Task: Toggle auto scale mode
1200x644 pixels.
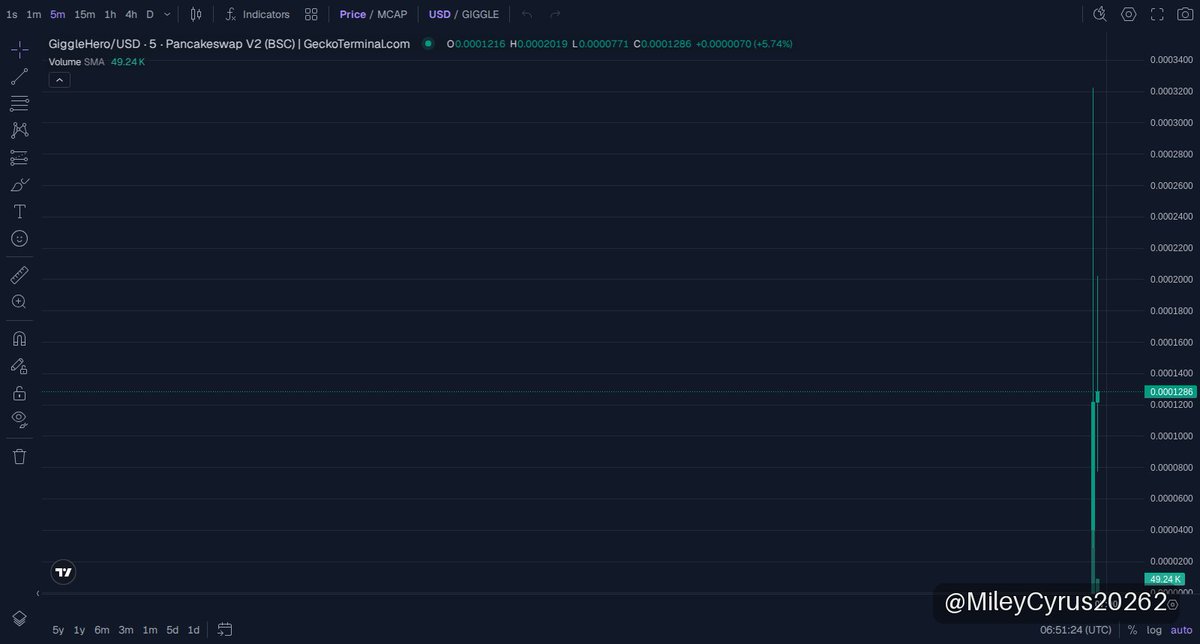Action: pyautogui.click(x=1181, y=630)
